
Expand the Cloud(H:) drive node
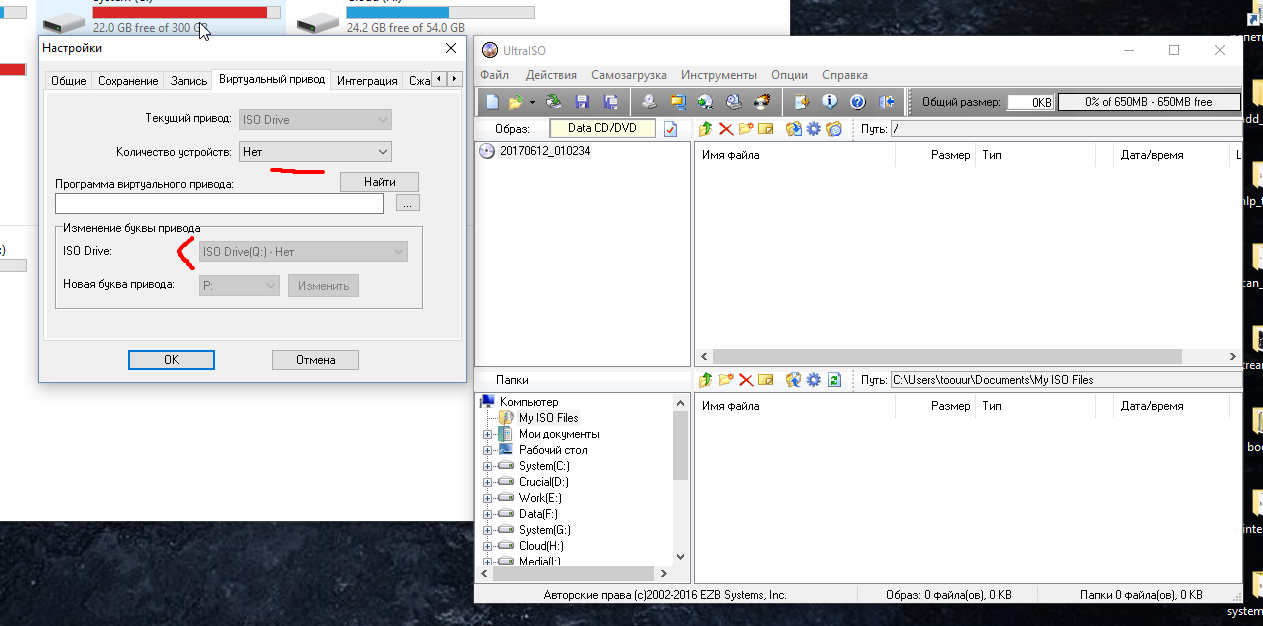488,546
